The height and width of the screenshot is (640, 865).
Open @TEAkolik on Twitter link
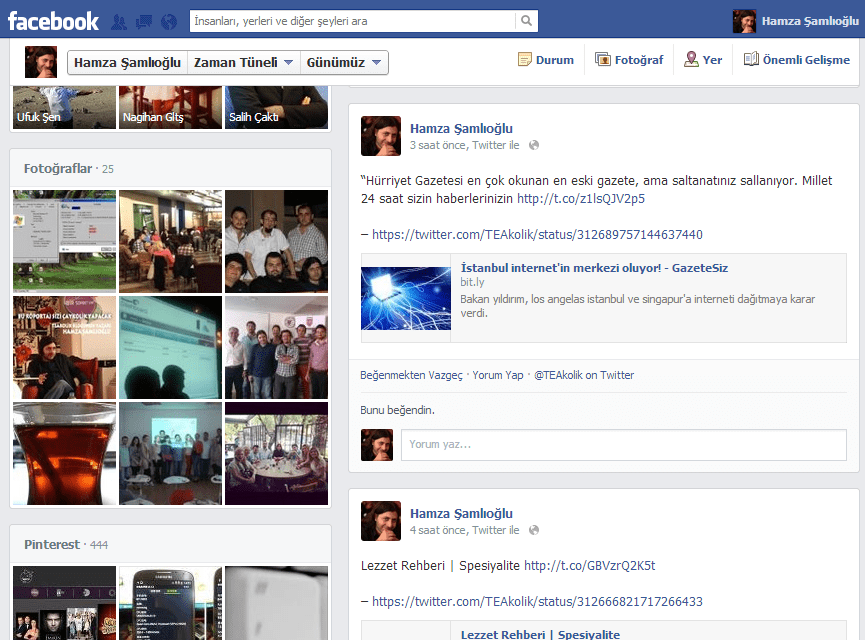(x=584, y=375)
